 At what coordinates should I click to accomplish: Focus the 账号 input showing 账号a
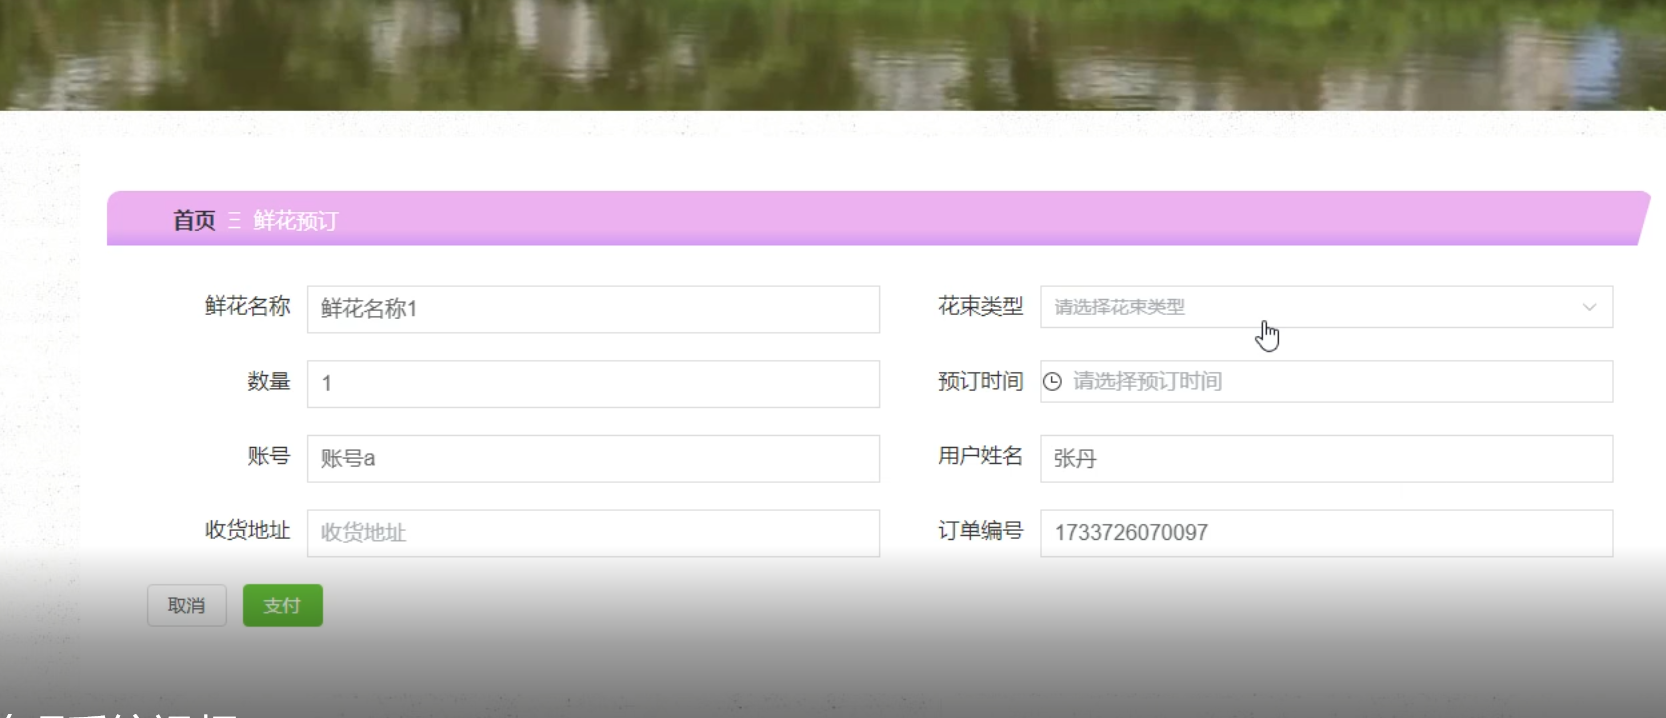tap(592, 458)
